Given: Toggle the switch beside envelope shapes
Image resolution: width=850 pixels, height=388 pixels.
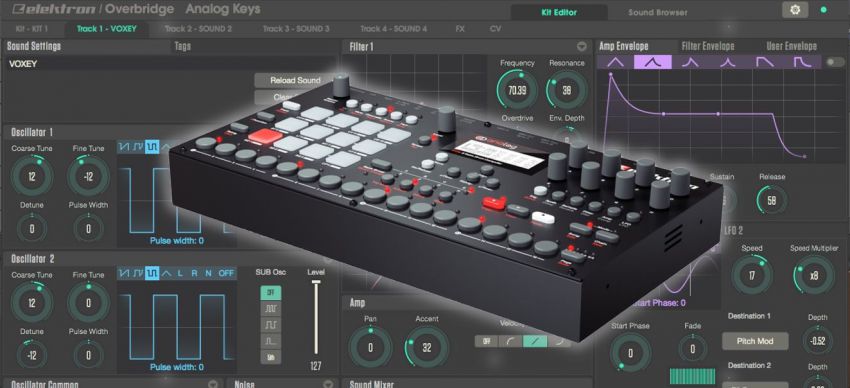Looking at the screenshot, I should coord(835,62).
